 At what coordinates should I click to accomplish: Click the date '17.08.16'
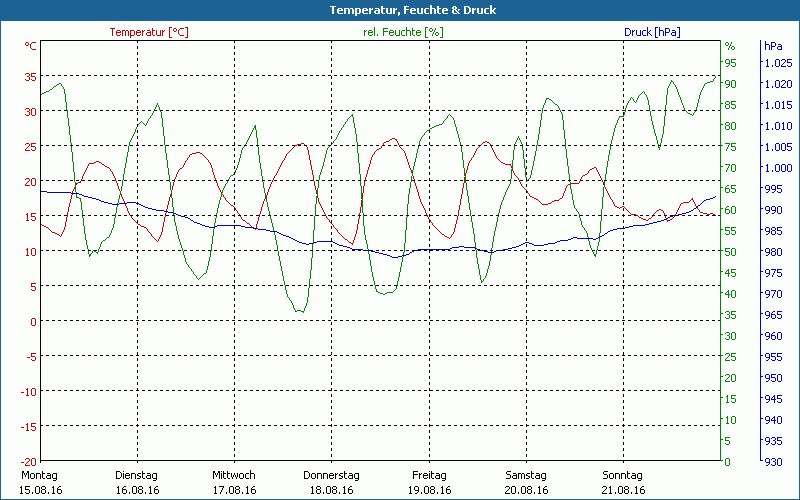(234, 490)
